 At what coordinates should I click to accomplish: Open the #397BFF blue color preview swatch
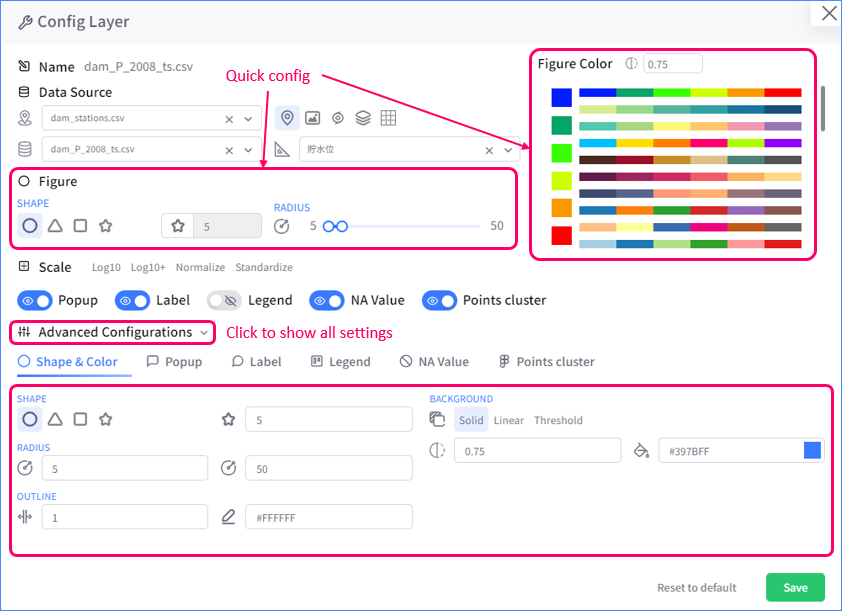pyautogui.click(x=812, y=450)
